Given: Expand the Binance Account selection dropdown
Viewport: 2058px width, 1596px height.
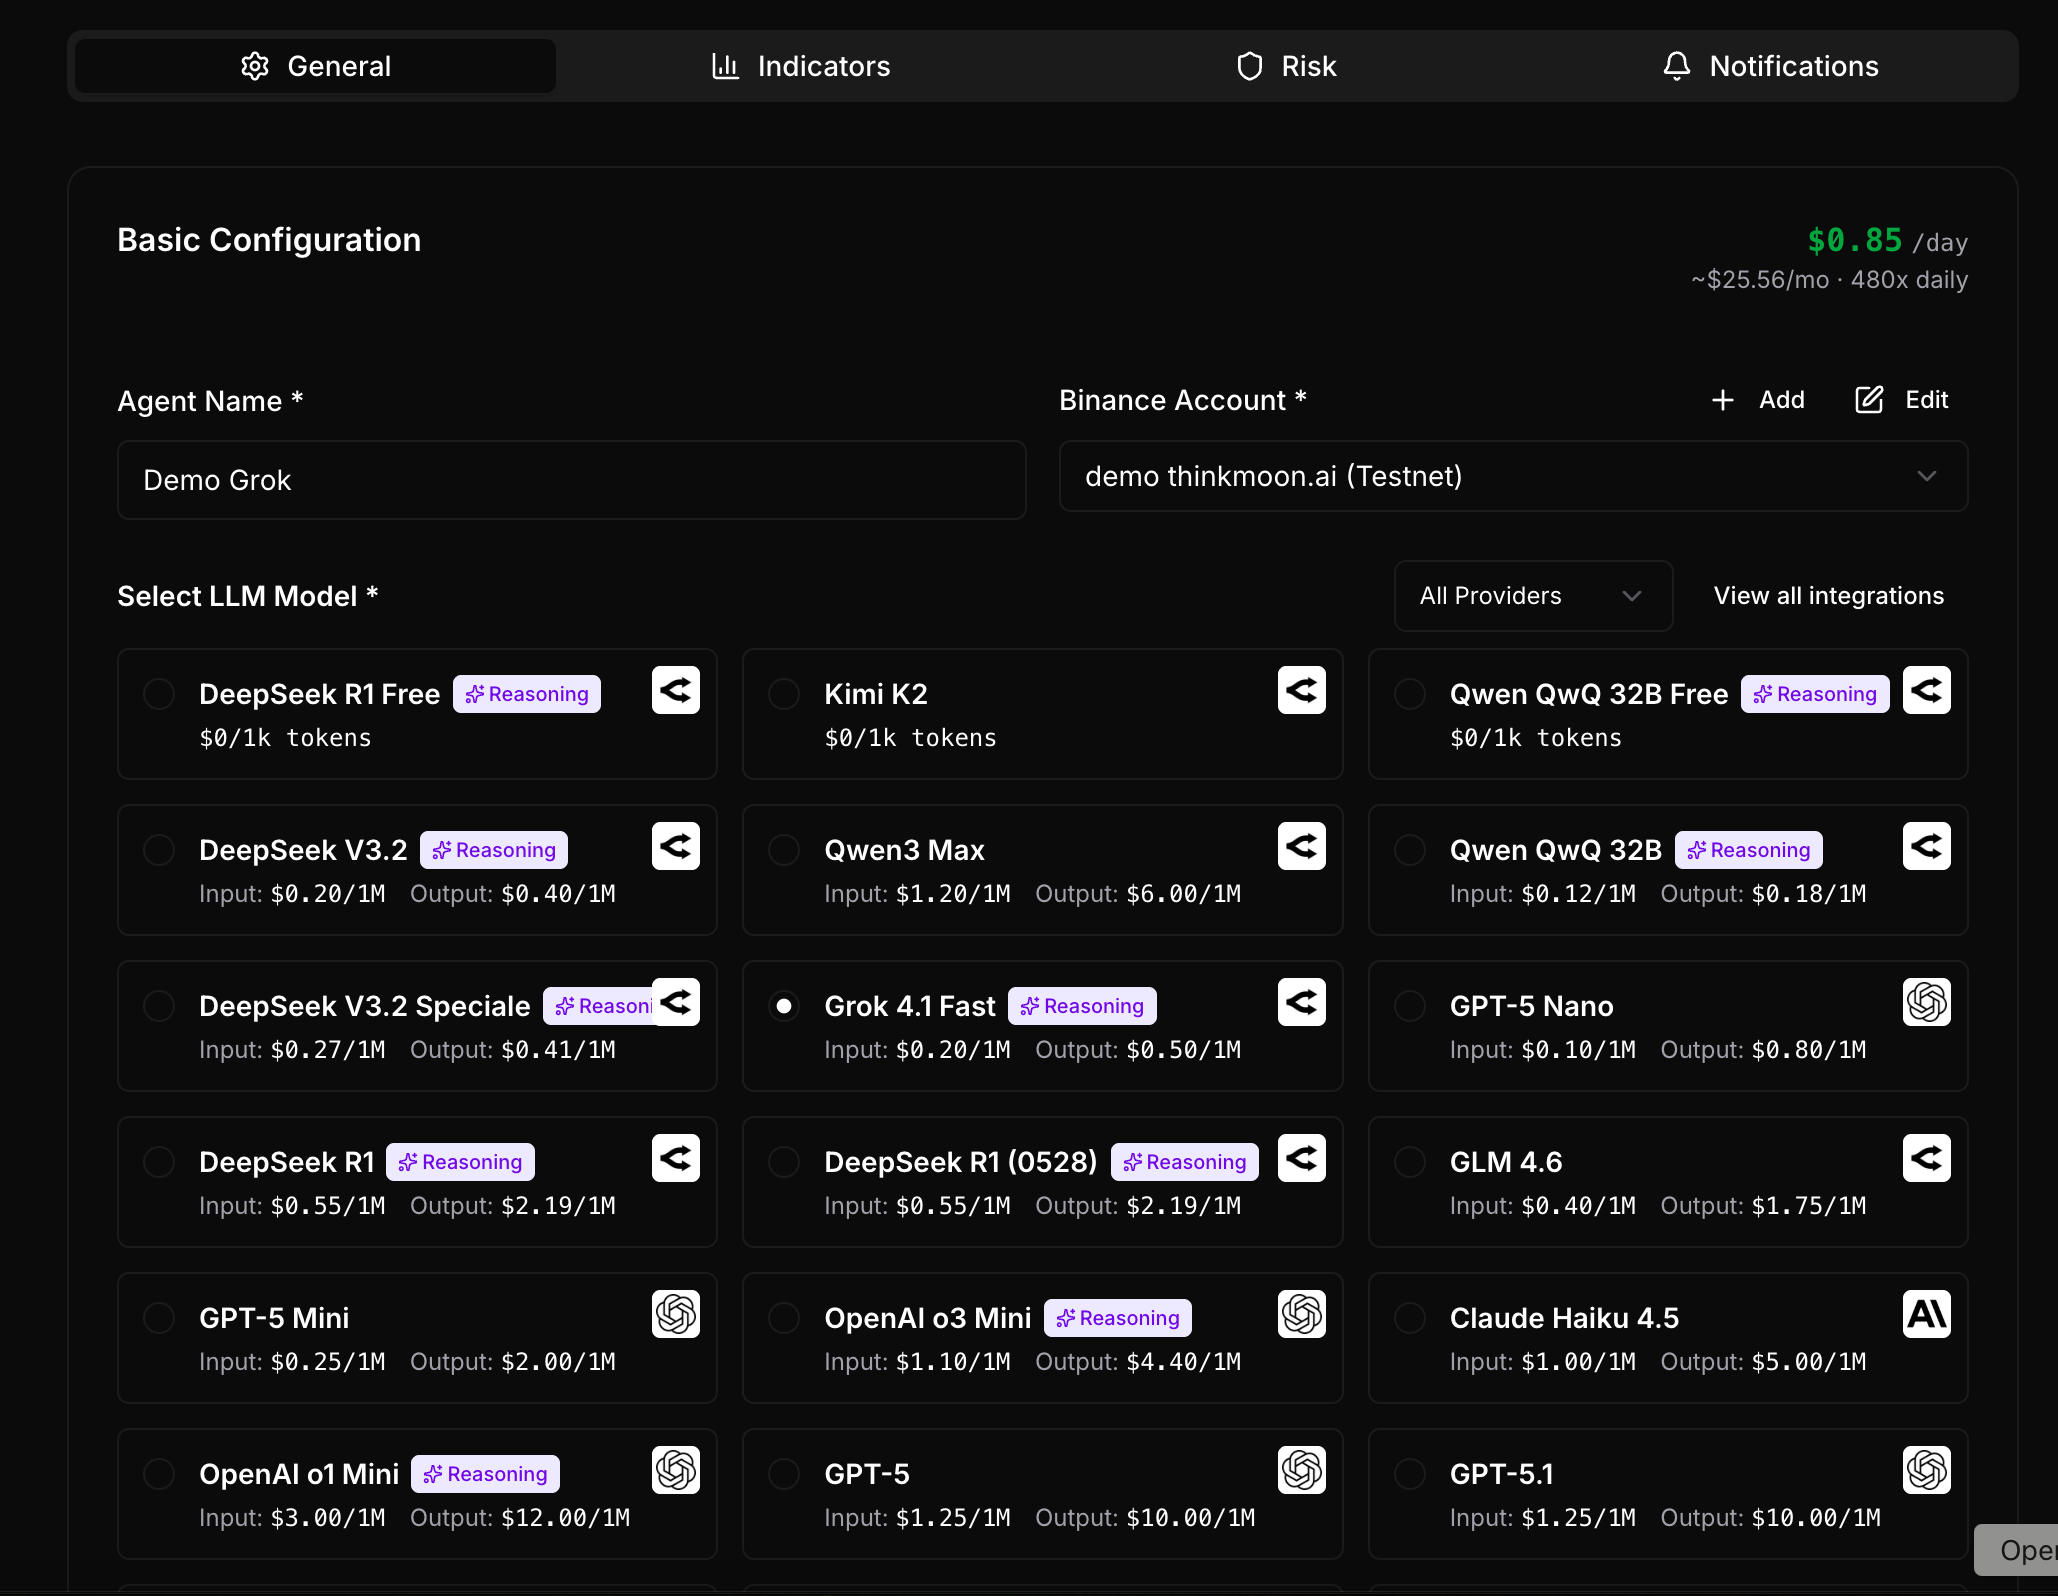Looking at the screenshot, I should [1512, 477].
